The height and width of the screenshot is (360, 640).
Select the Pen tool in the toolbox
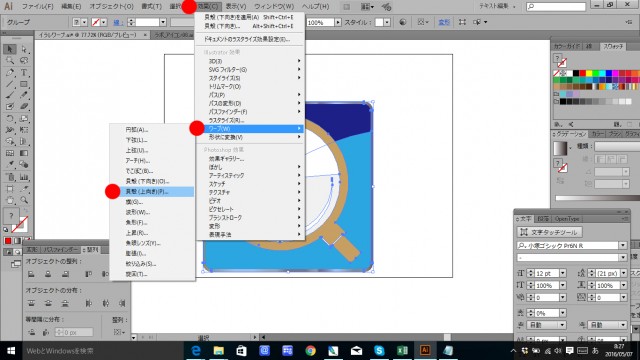(10, 72)
